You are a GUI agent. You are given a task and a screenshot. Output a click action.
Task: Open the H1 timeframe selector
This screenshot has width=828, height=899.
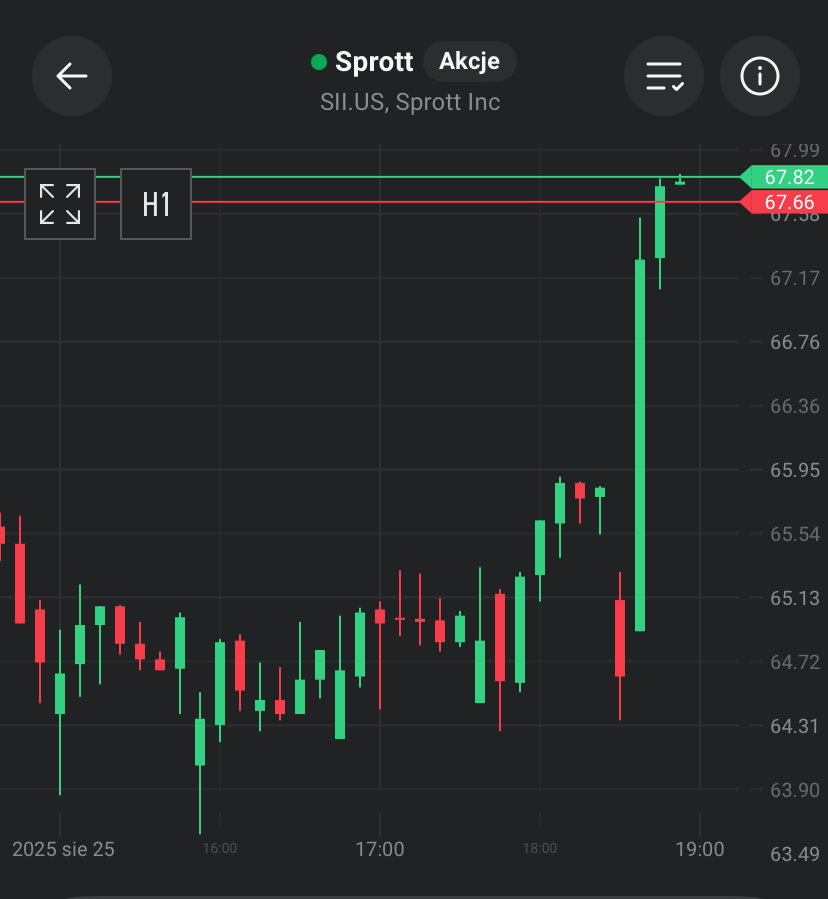click(x=156, y=204)
